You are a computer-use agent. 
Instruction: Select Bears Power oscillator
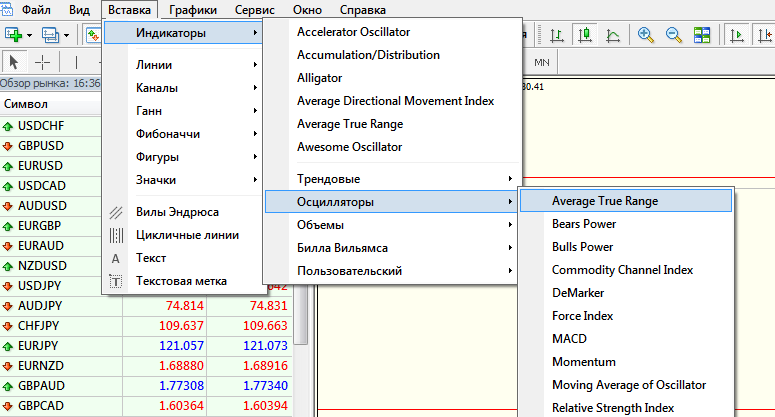tap(584, 224)
